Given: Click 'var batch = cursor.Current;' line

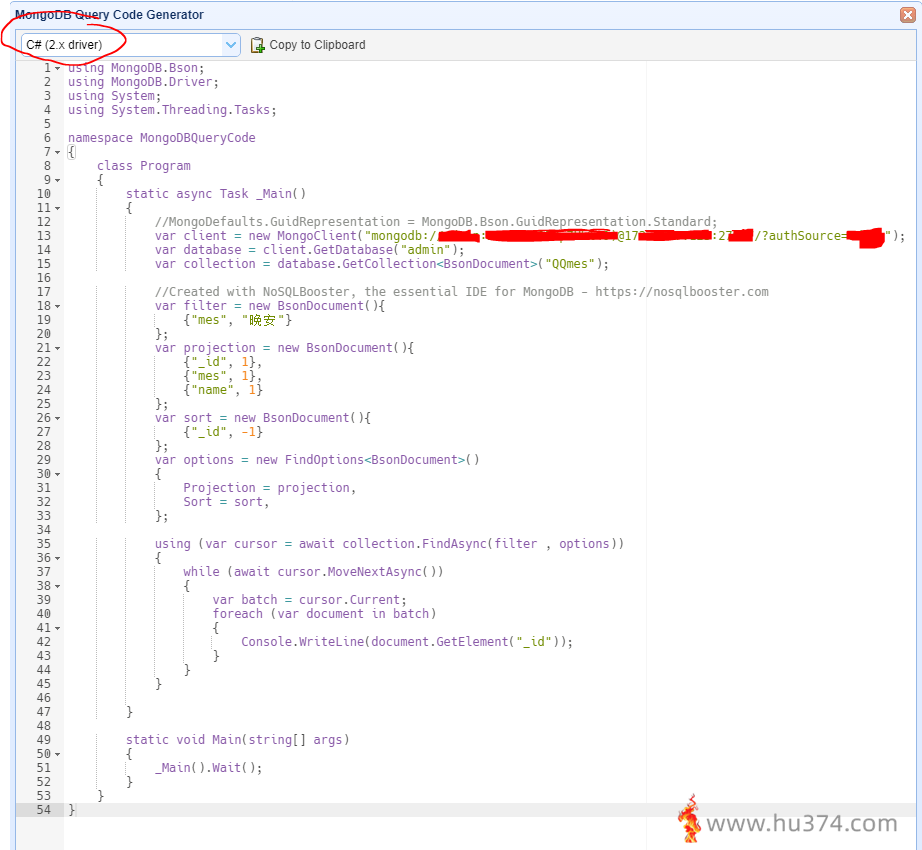Looking at the screenshot, I should (x=309, y=600).
